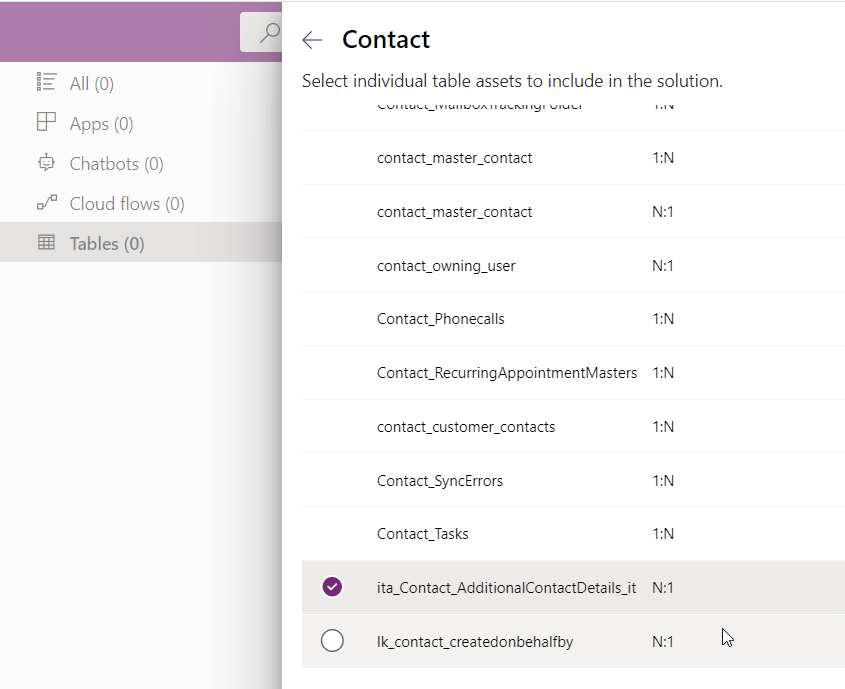Click the search magnifier icon
The width and height of the screenshot is (845, 689).
[268, 33]
